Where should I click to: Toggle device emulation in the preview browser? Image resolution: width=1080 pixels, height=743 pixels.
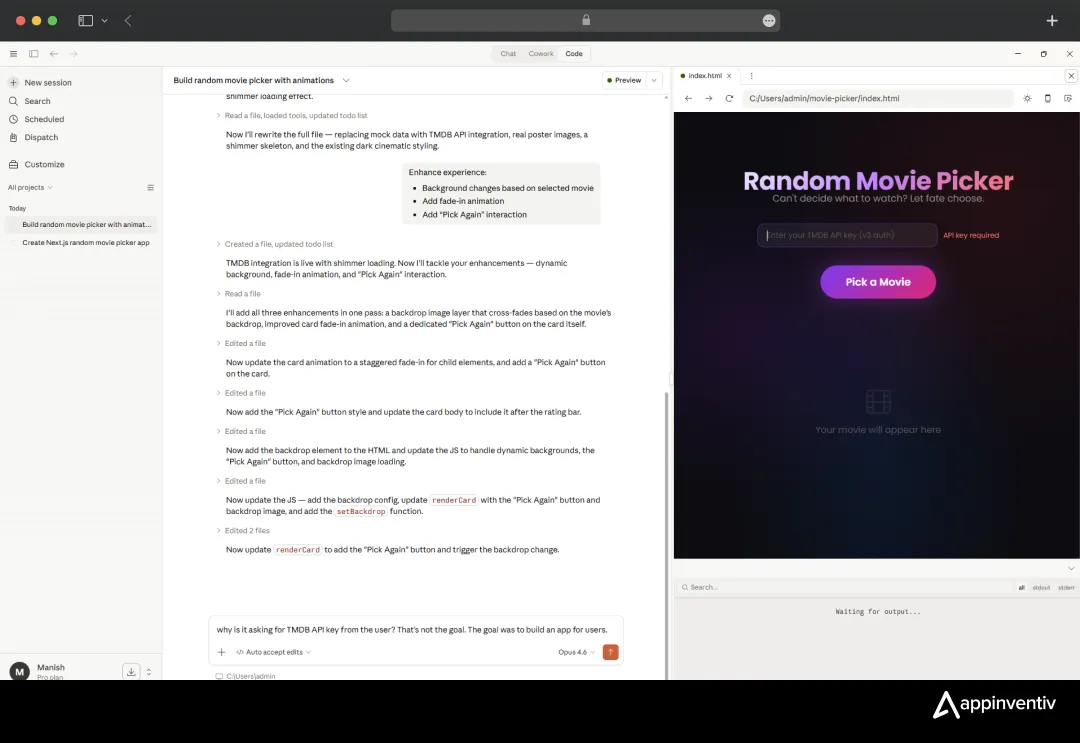[1047, 98]
